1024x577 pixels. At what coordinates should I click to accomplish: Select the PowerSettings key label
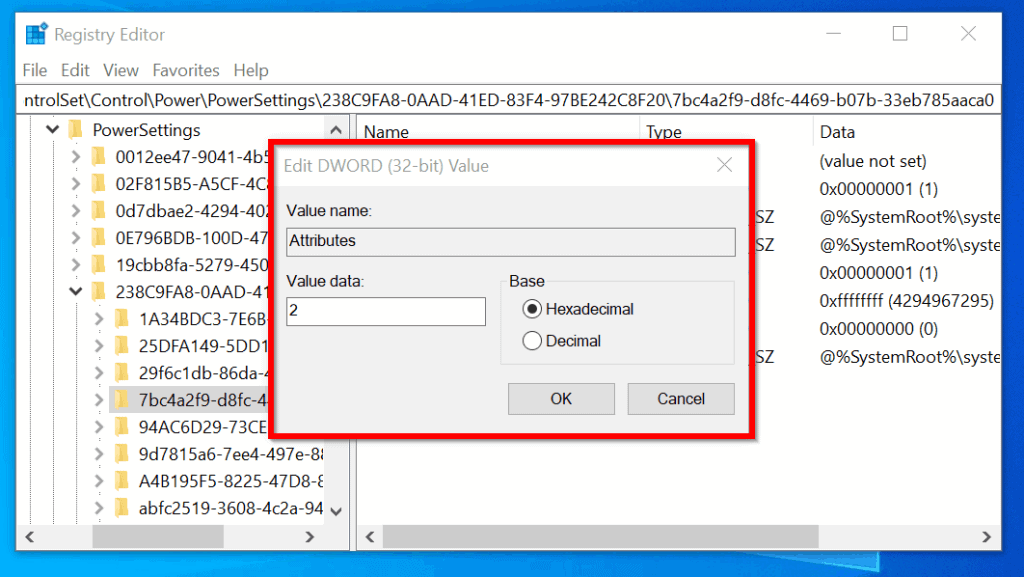146,130
